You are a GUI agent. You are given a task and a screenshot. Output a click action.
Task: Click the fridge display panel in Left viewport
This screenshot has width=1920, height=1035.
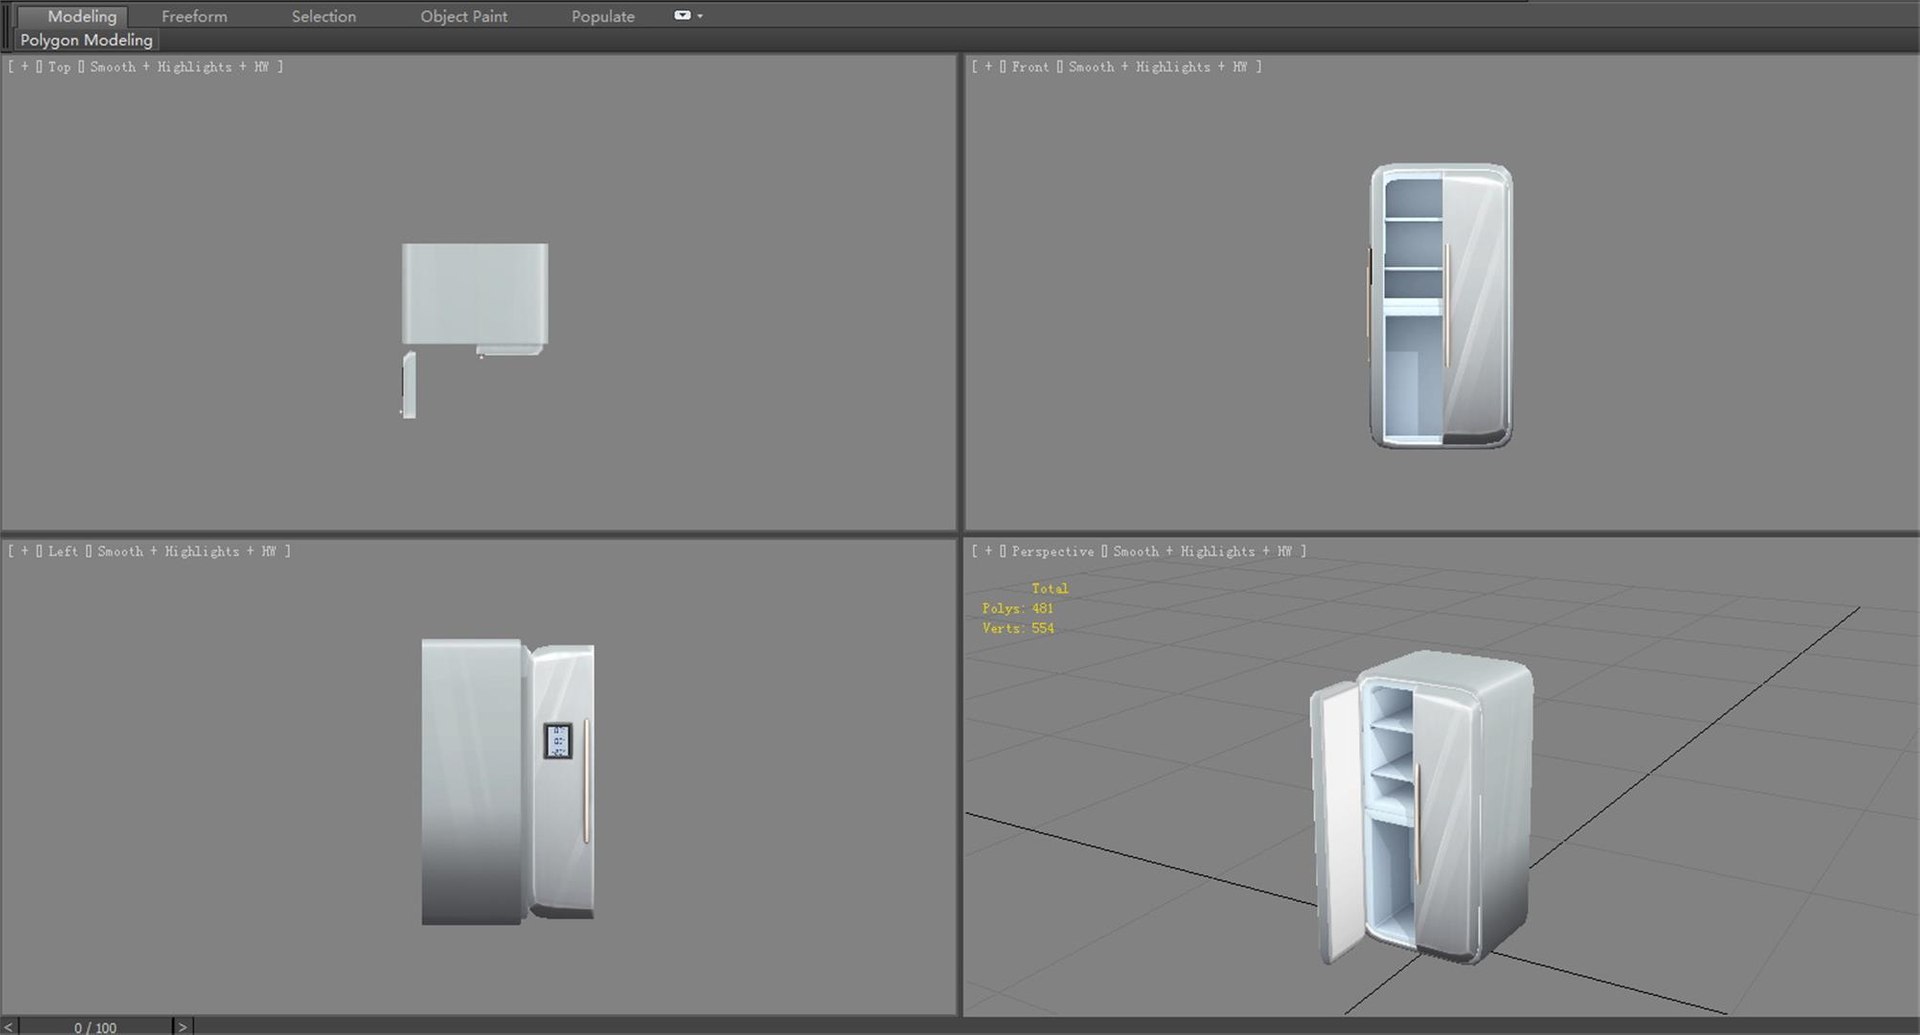click(558, 741)
